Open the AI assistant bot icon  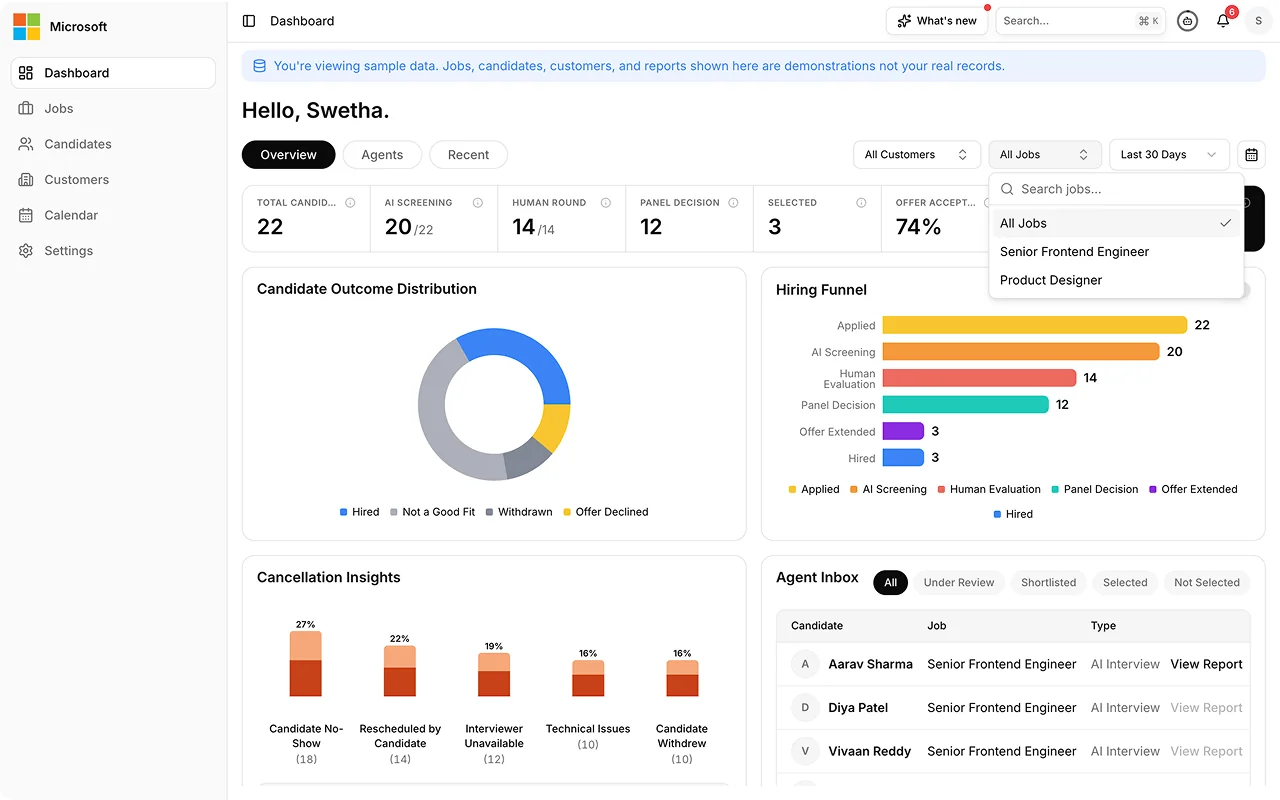pos(1187,21)
